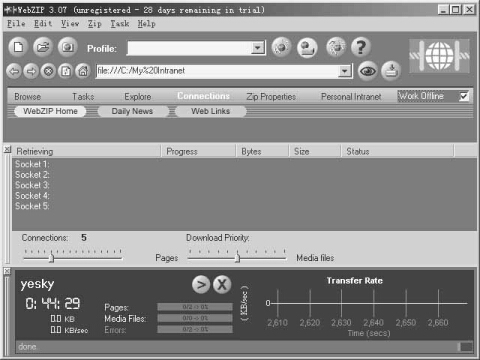Click the yesky task name

tap(37, 284)
